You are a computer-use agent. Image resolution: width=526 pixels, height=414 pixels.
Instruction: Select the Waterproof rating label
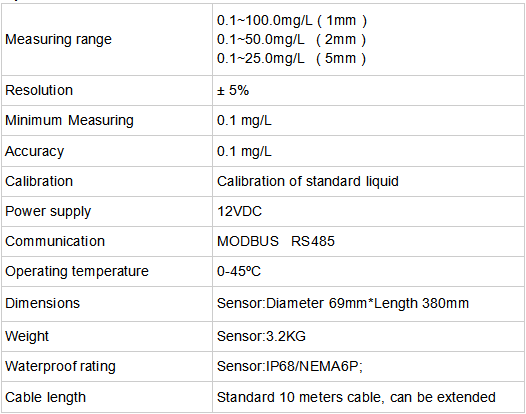[60, 366]
